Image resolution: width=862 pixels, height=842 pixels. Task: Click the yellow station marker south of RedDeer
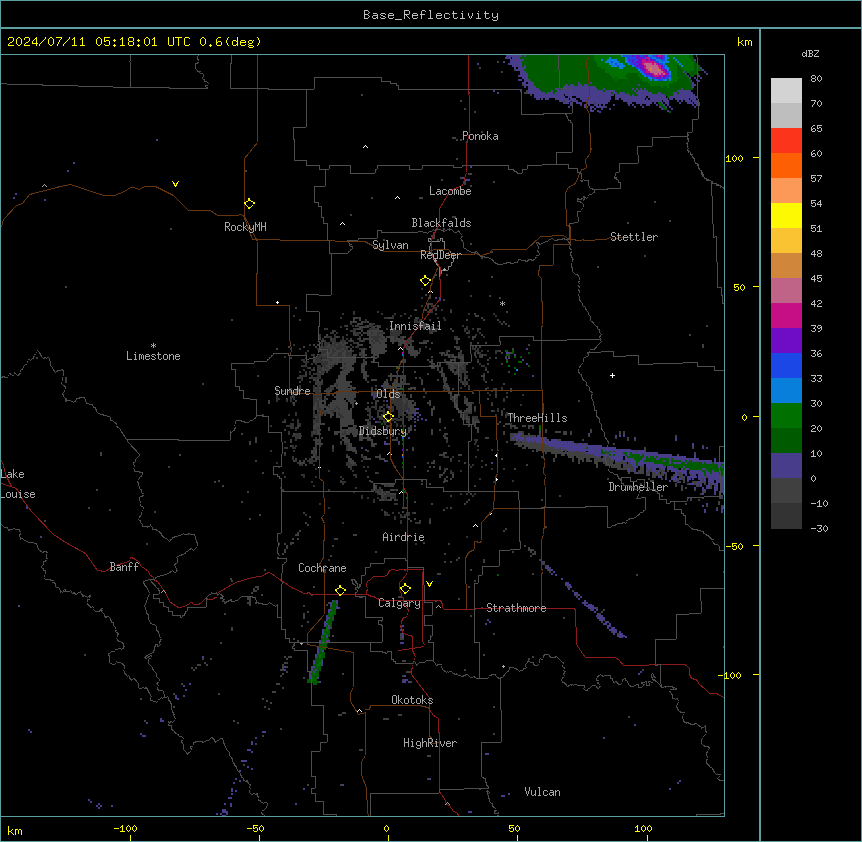(x=425, y=281)
